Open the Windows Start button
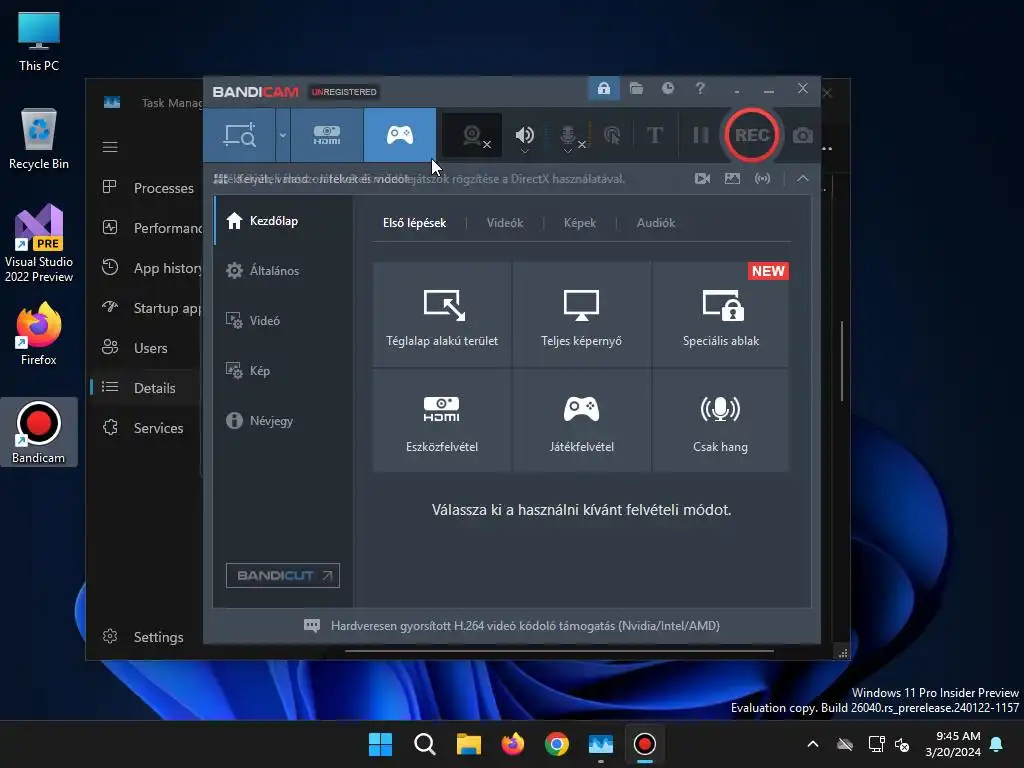Image resolution: width=1024 pixels, height=768 pixels. coord(380,744)
